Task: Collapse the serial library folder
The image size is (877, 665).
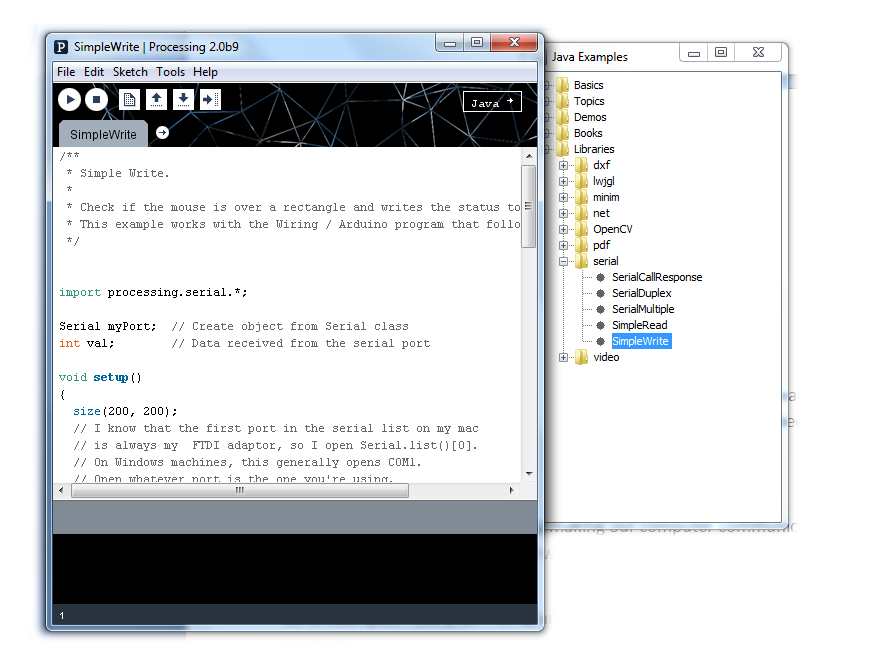Action: click(x=563, y=261)
